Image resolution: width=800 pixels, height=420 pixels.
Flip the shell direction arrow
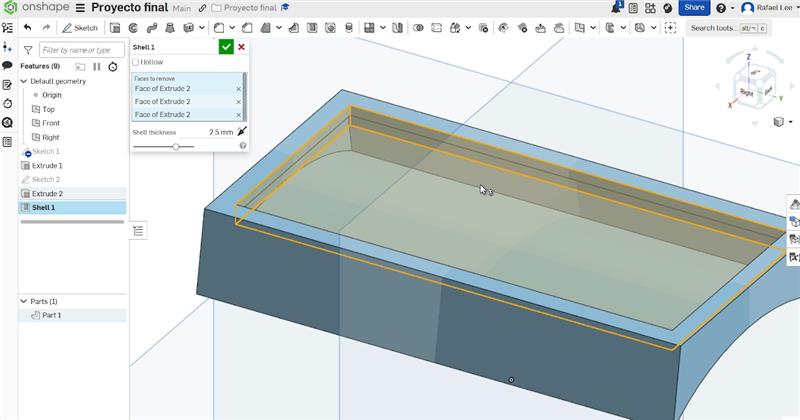coord(242,132)
